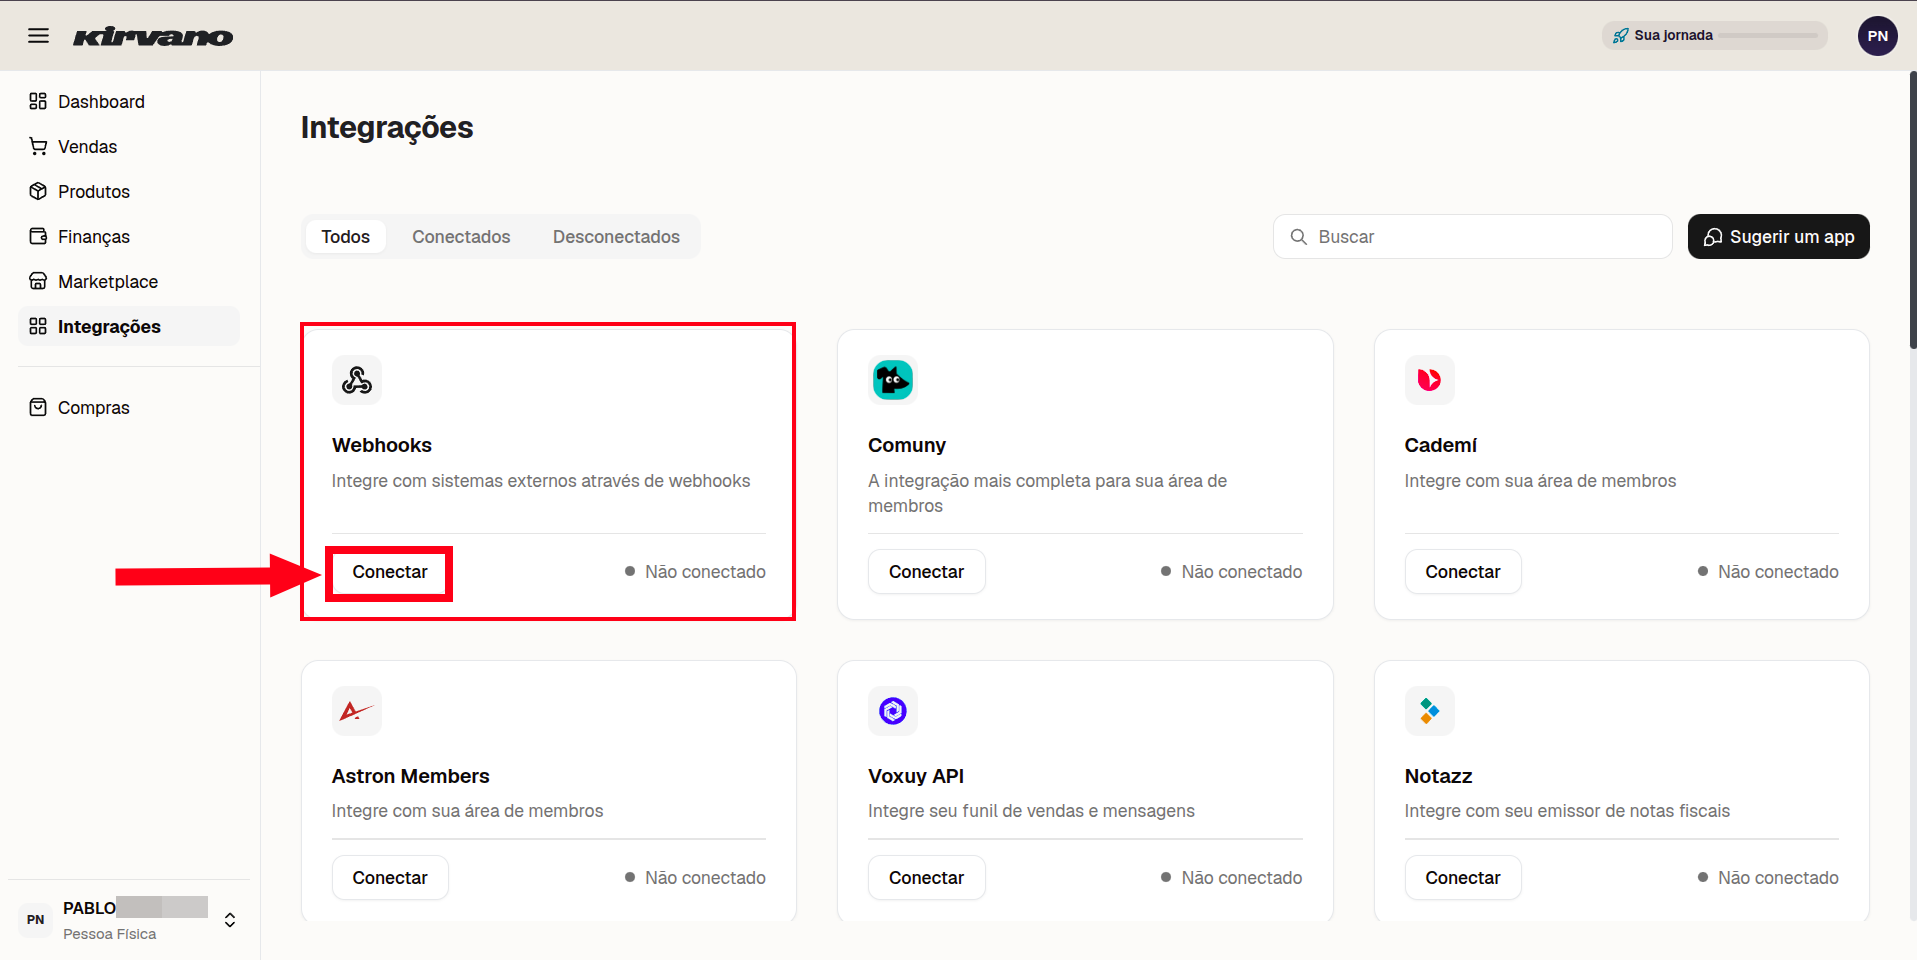
Task: Click Astron Members' Não conectado status
Action: (x=695, y=878)
